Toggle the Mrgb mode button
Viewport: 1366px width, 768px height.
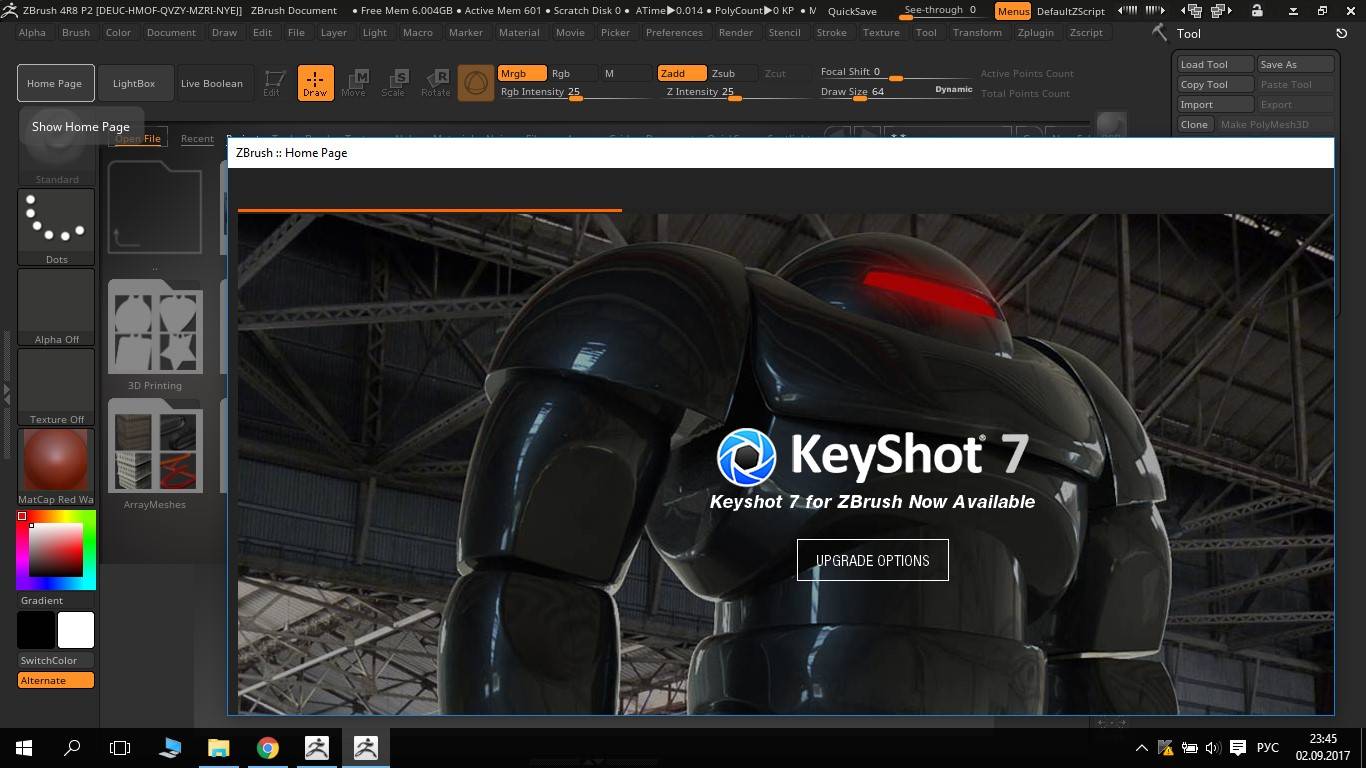(522, 73)
